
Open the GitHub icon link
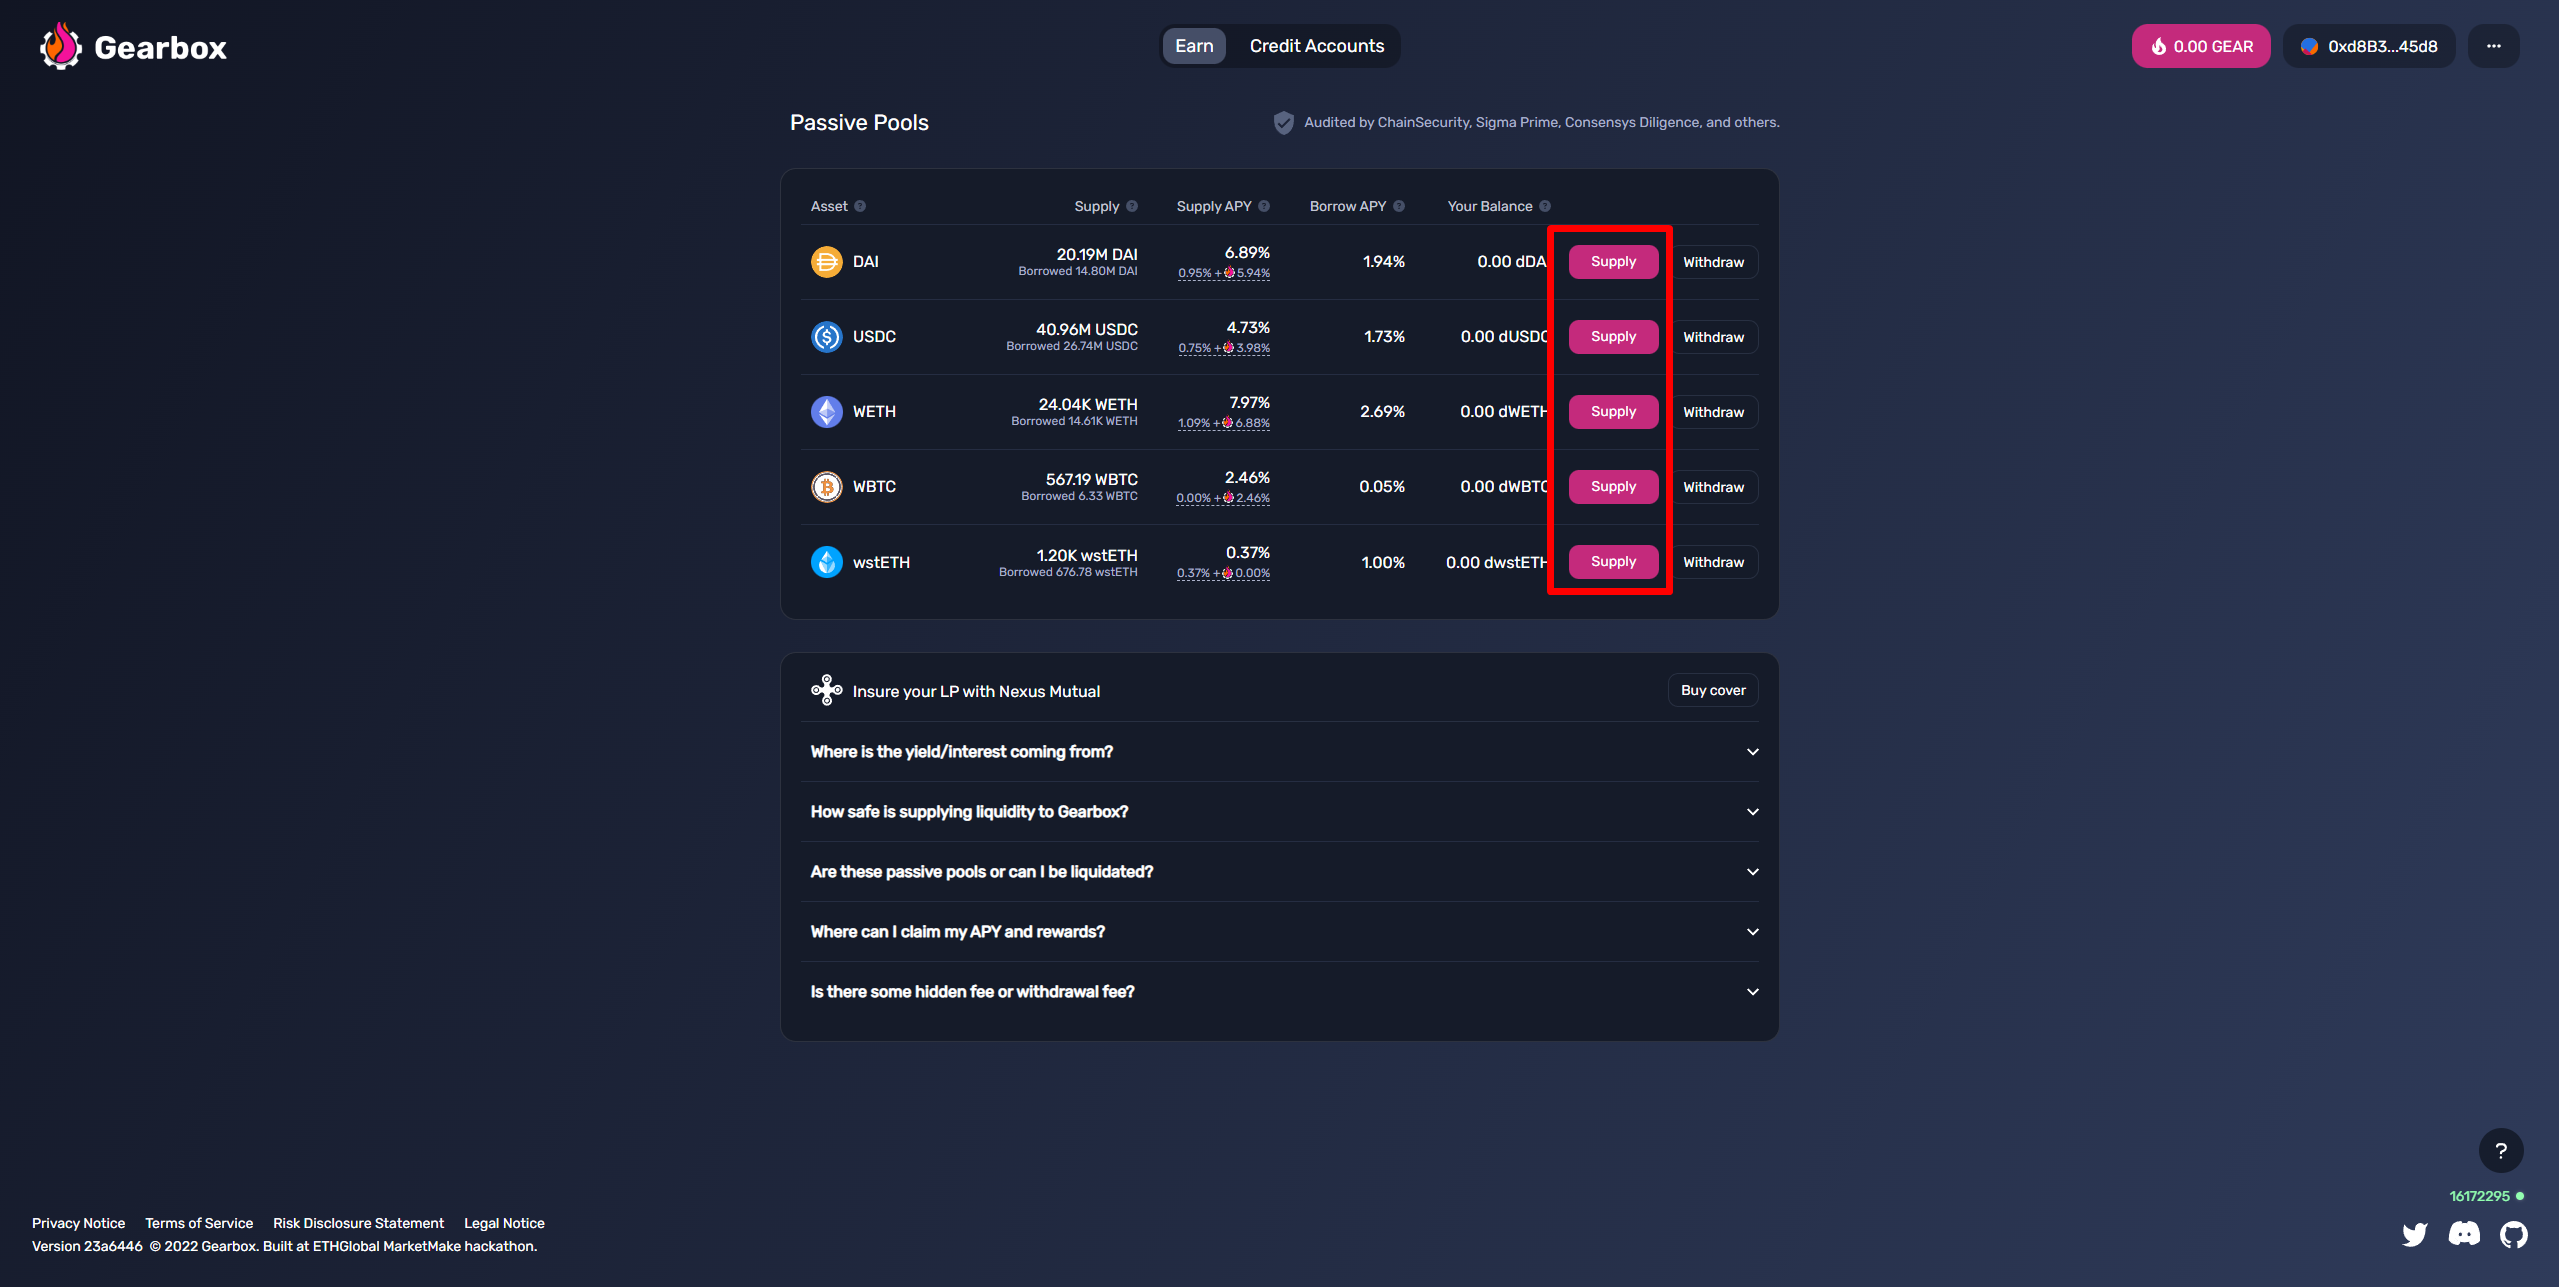pos(2514,1234)
